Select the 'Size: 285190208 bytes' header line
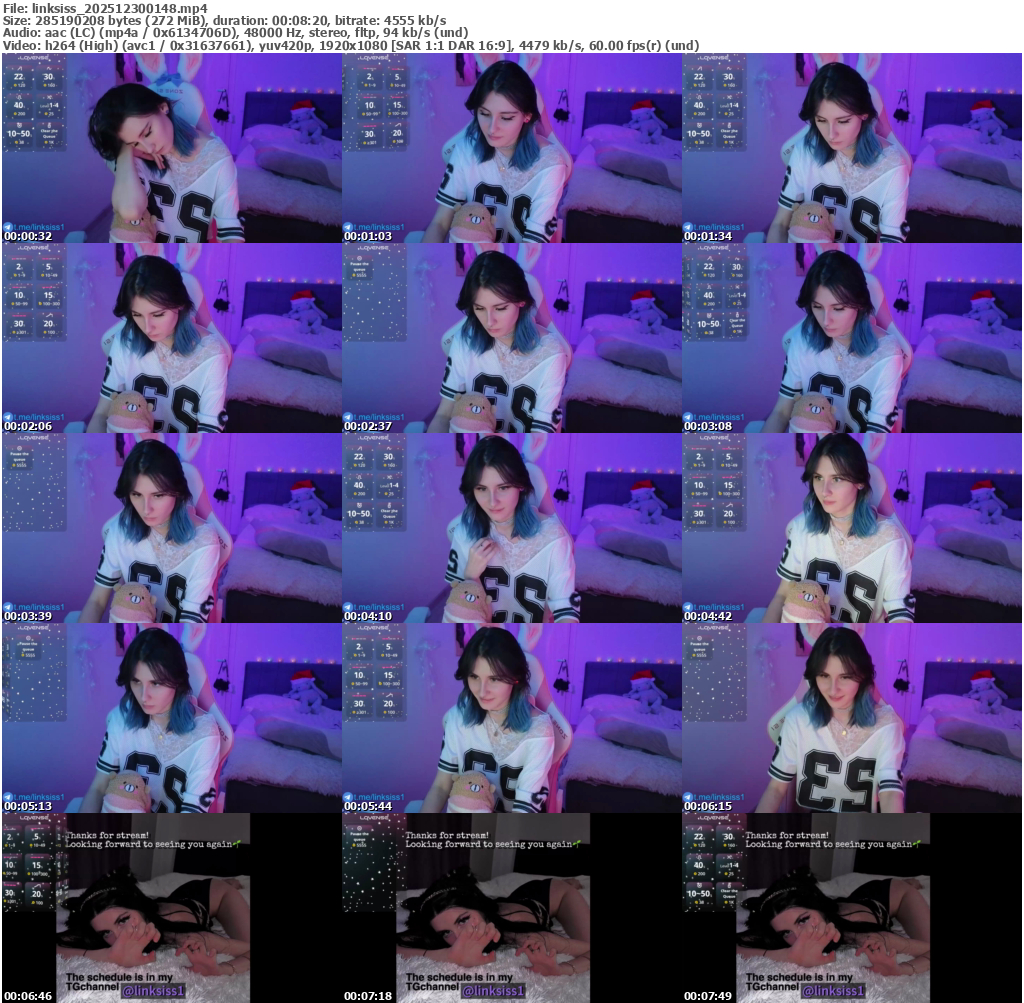This screenshot has height=1003, width=1024. pos(225,20)
